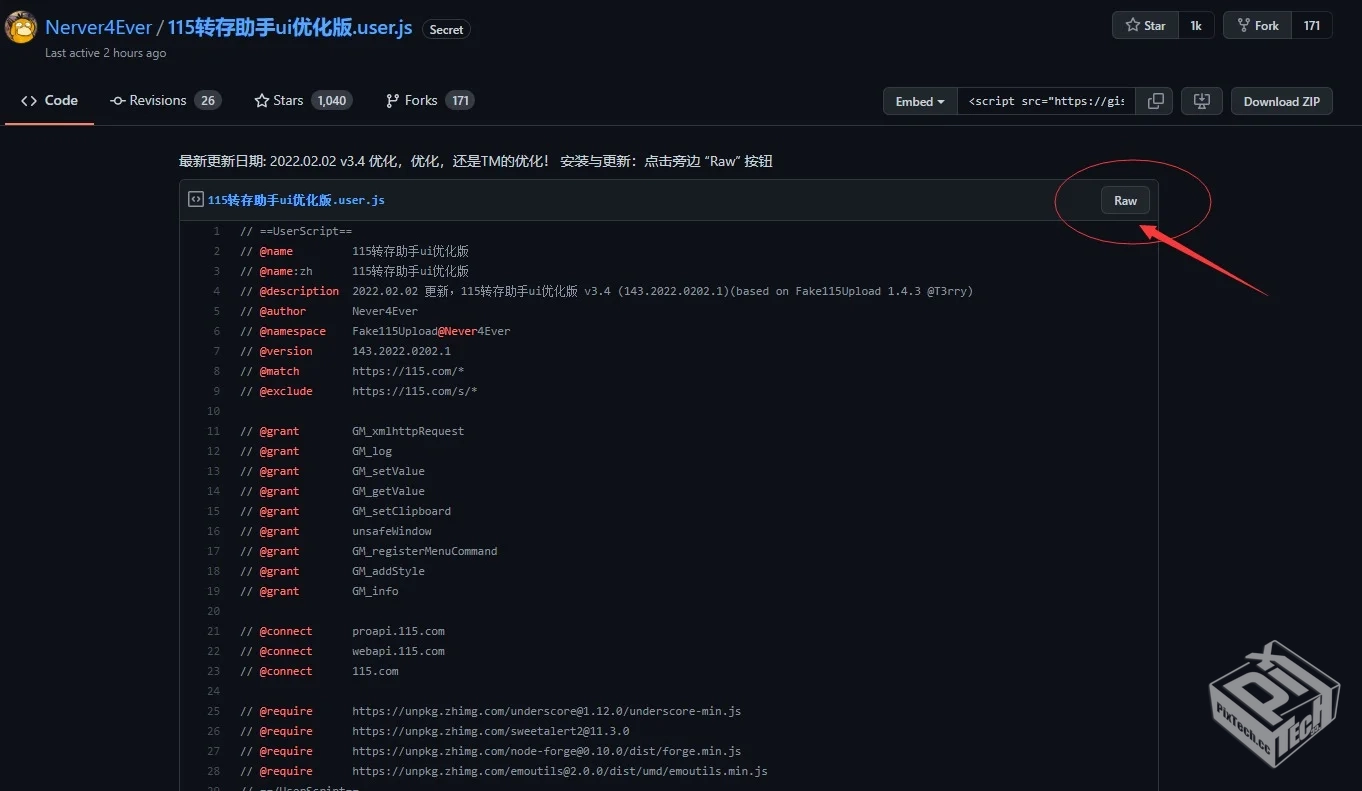Viewport: 1362px width, 791px height.
Task: Click the star icon on the Star button
Action: 1134,24
